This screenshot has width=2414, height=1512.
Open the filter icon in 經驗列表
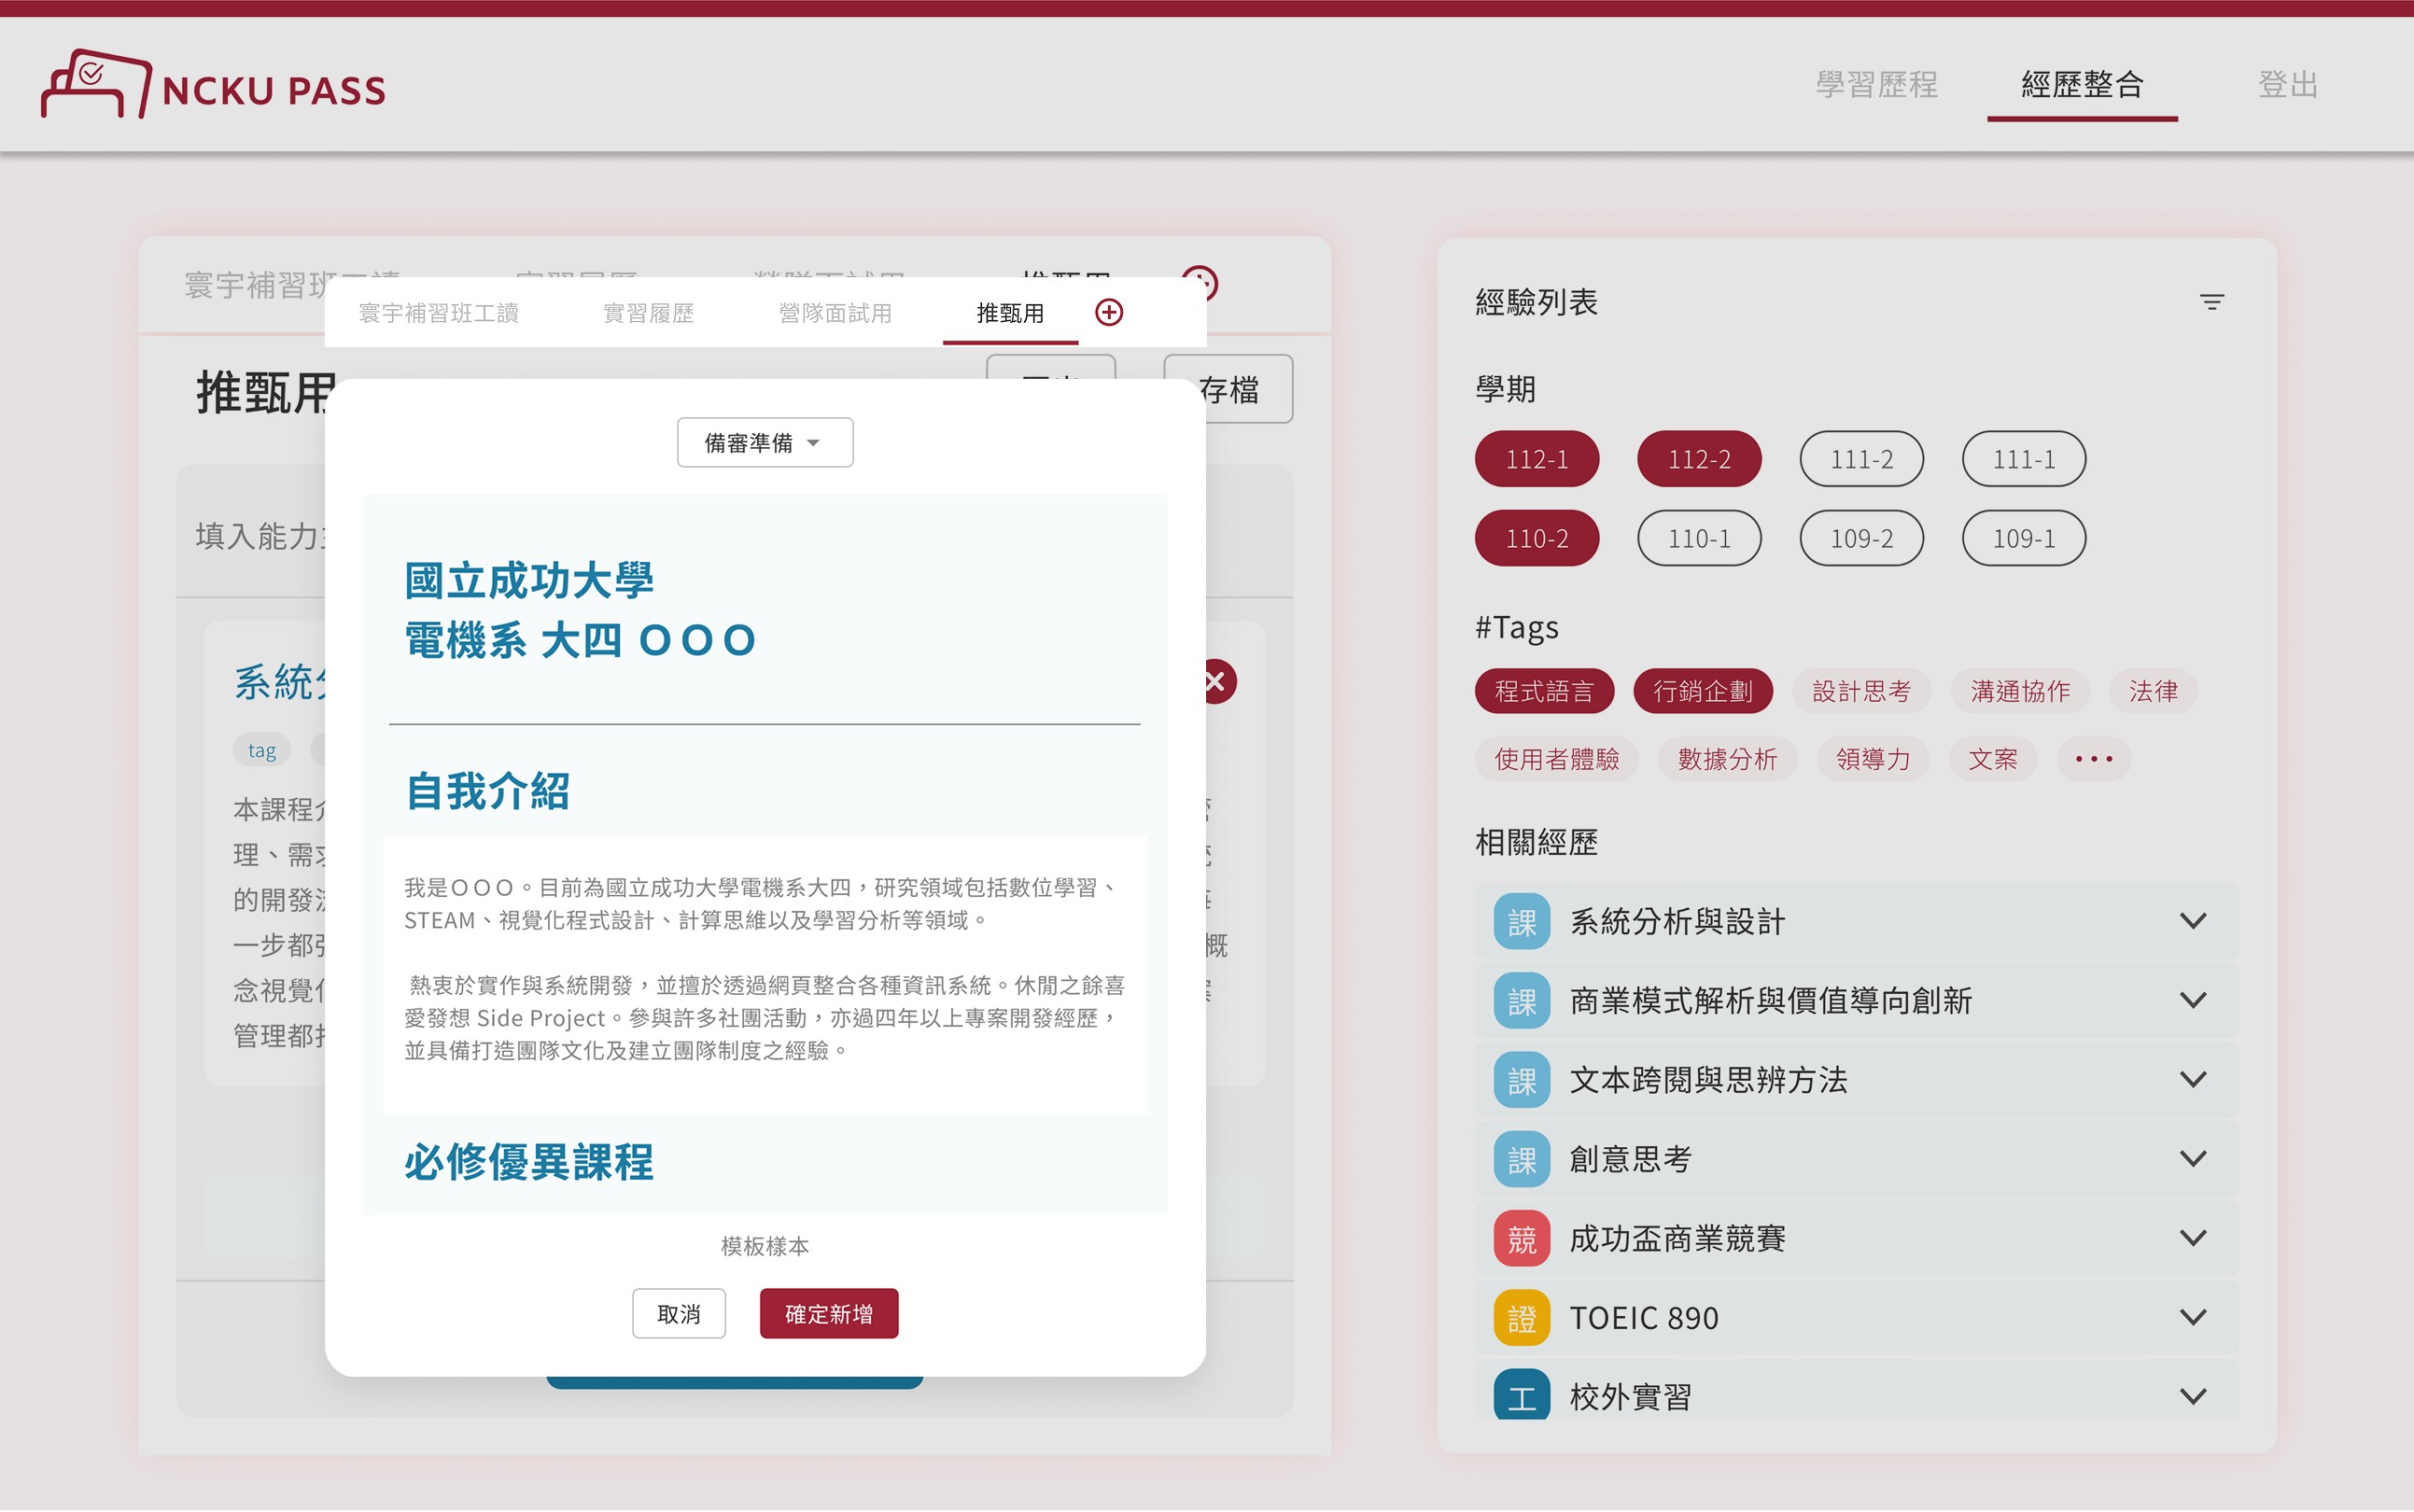(x=2211, y=302)
